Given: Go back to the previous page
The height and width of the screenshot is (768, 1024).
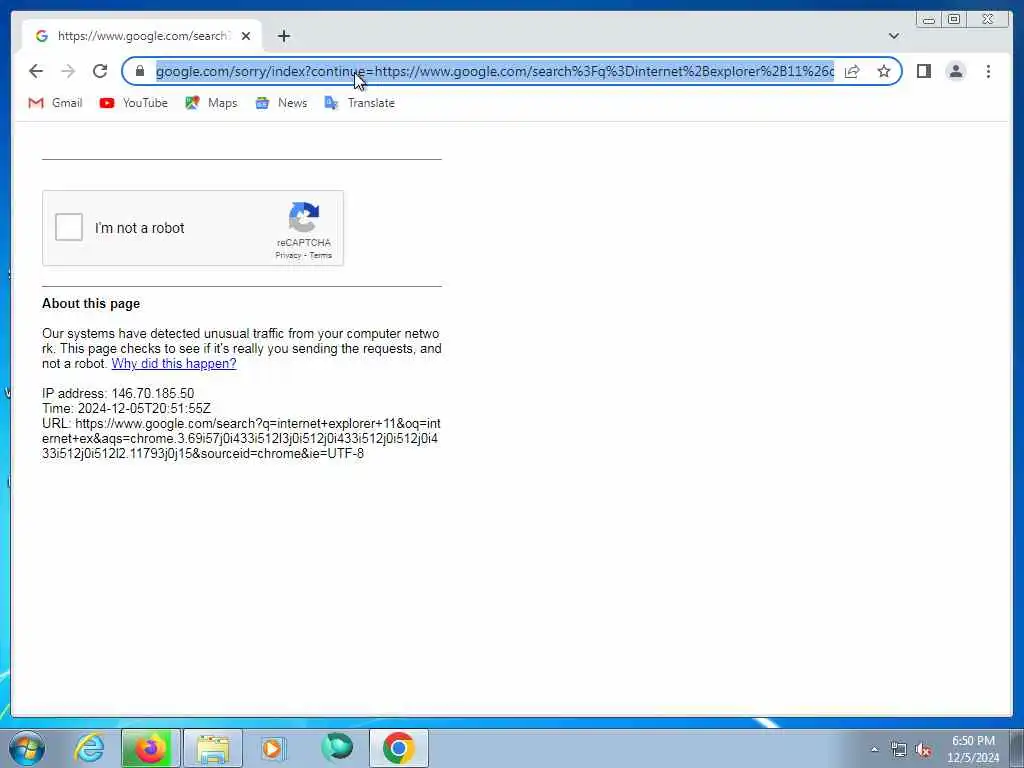Looking at the screenshot, I should (x=36, y=71).
